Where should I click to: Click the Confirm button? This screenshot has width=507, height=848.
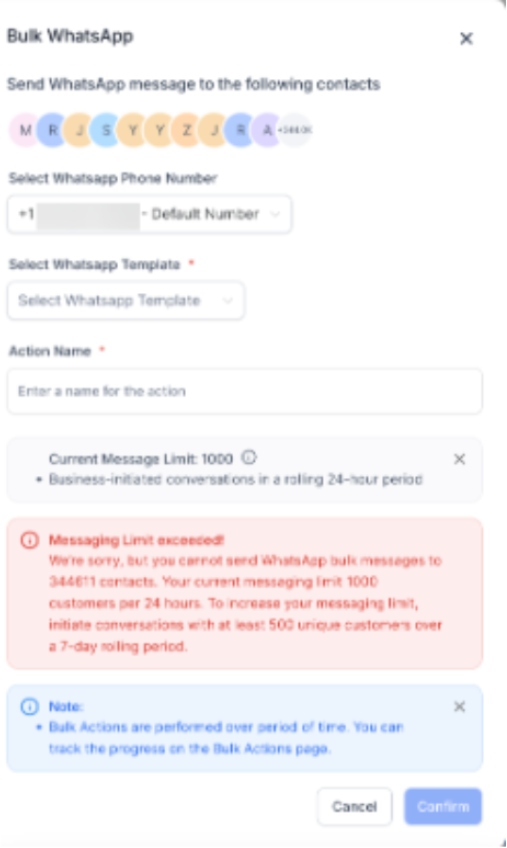tap(443, 806)
